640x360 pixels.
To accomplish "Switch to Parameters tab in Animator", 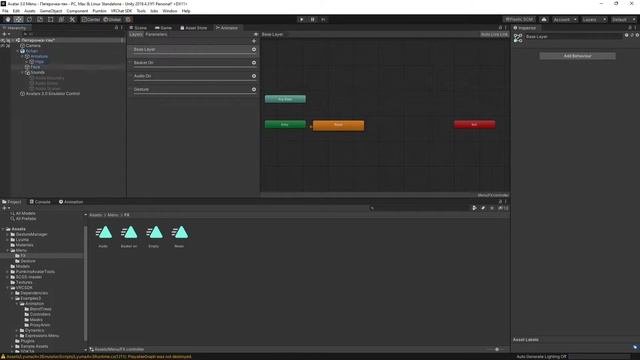I will click(156, 34).
